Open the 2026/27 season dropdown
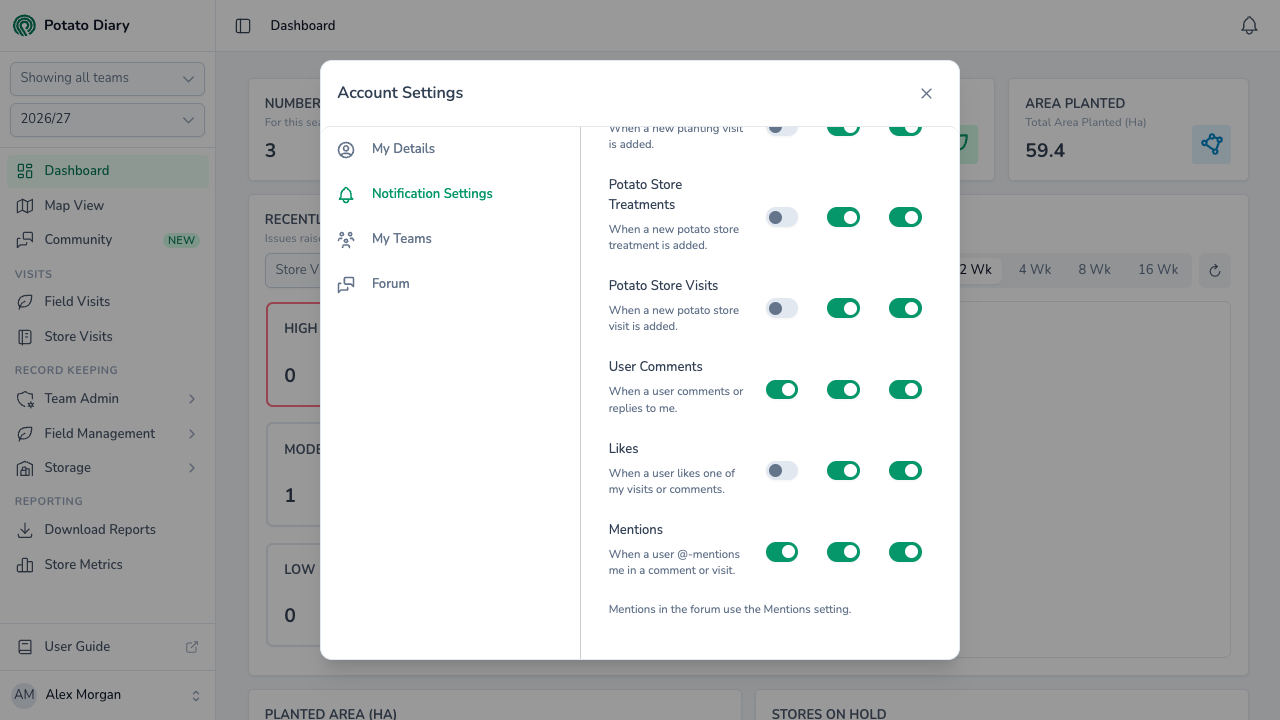The height and width of the screenshot is (720, 1280). (x=107, y=119)
